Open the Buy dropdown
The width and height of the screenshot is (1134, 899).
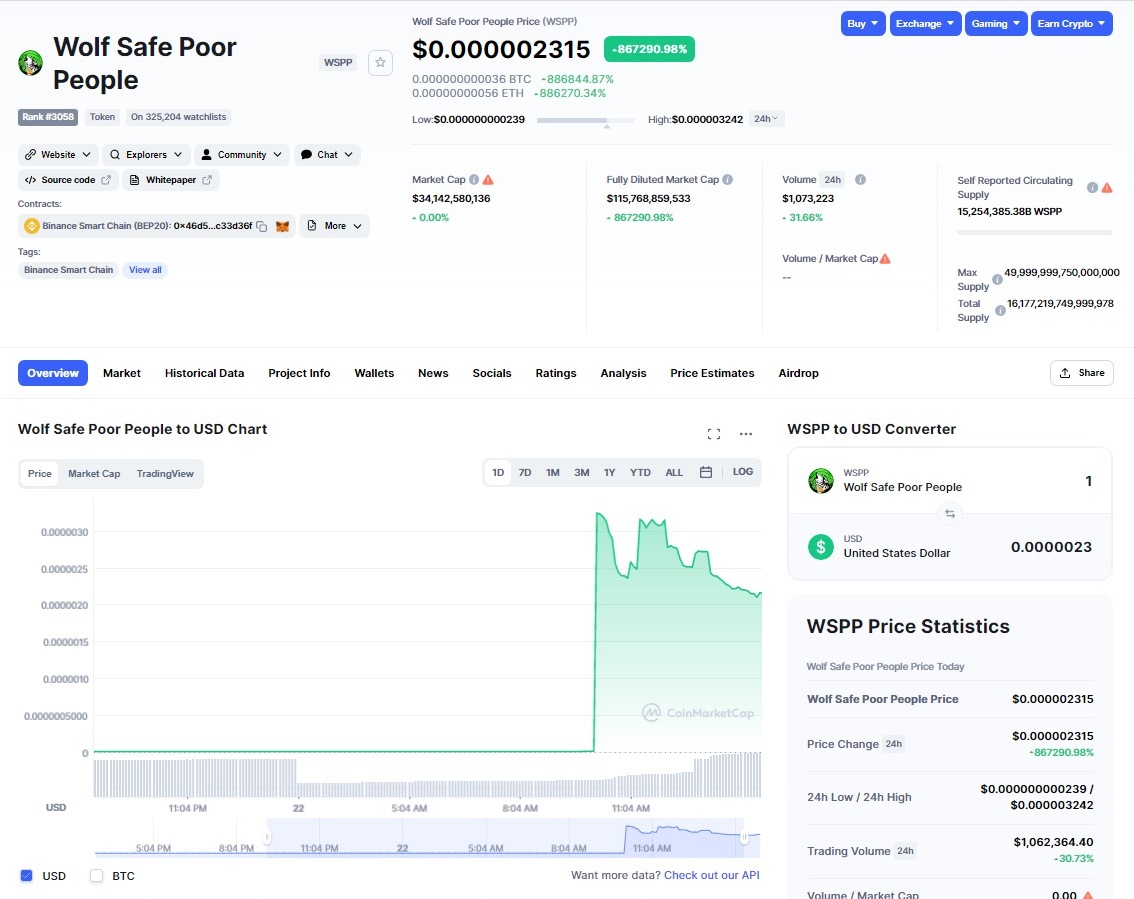click(864, 23)
